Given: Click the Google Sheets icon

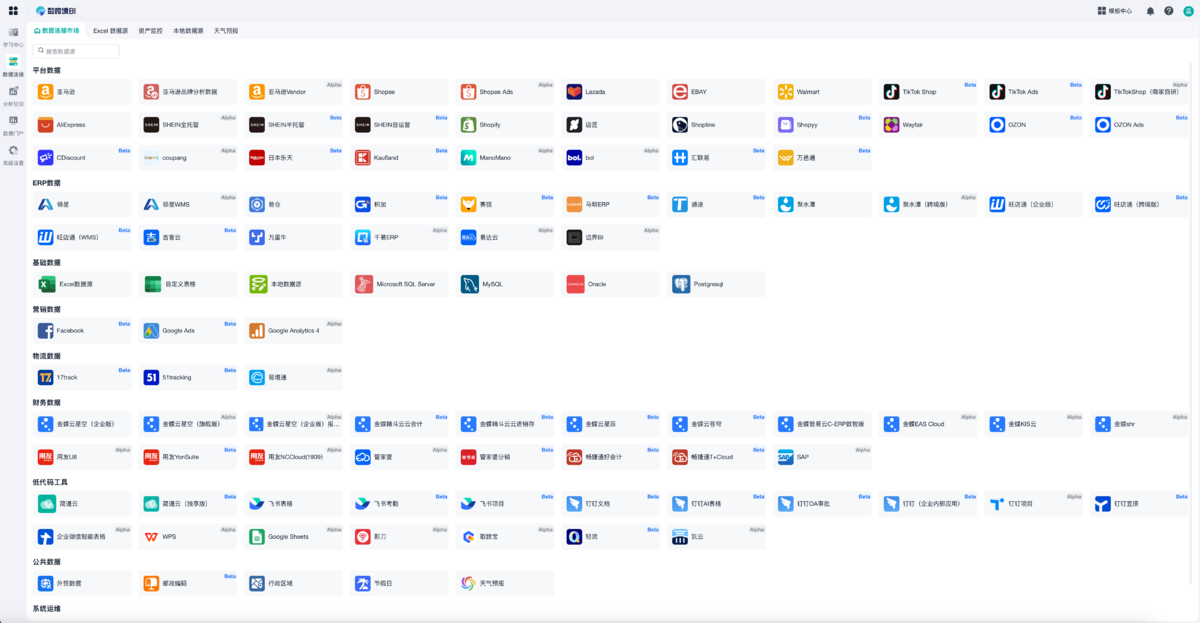Looking at the screenshot, I should (x=257, y=537).
